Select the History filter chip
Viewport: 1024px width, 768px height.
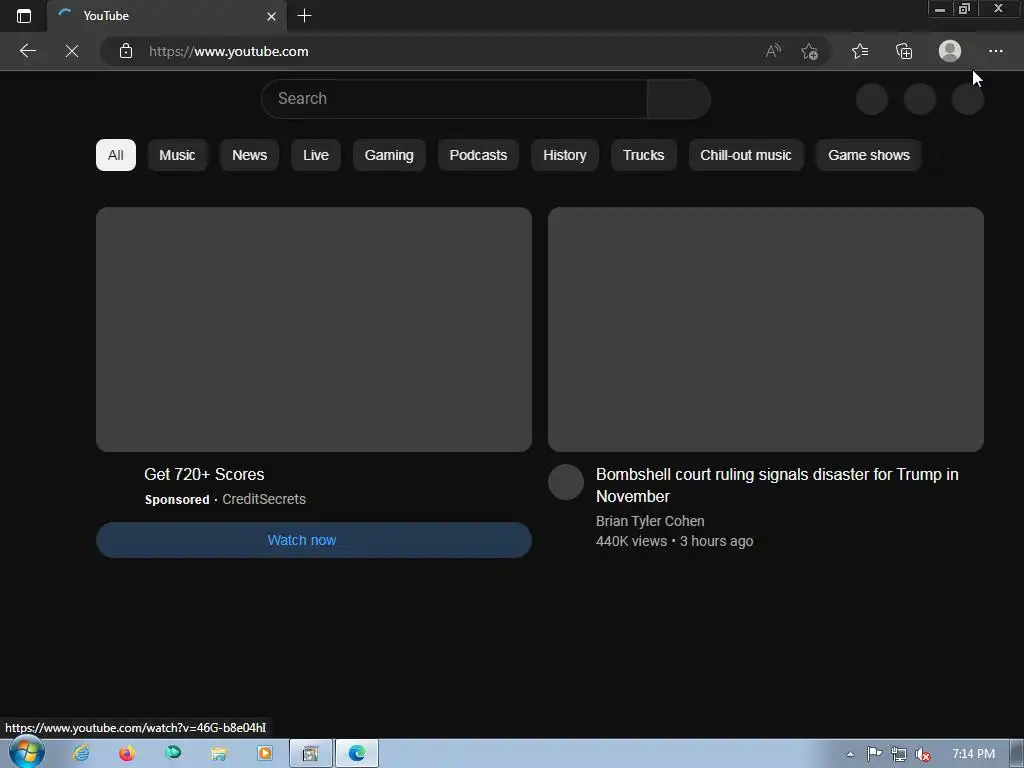[x=565, y=155]
